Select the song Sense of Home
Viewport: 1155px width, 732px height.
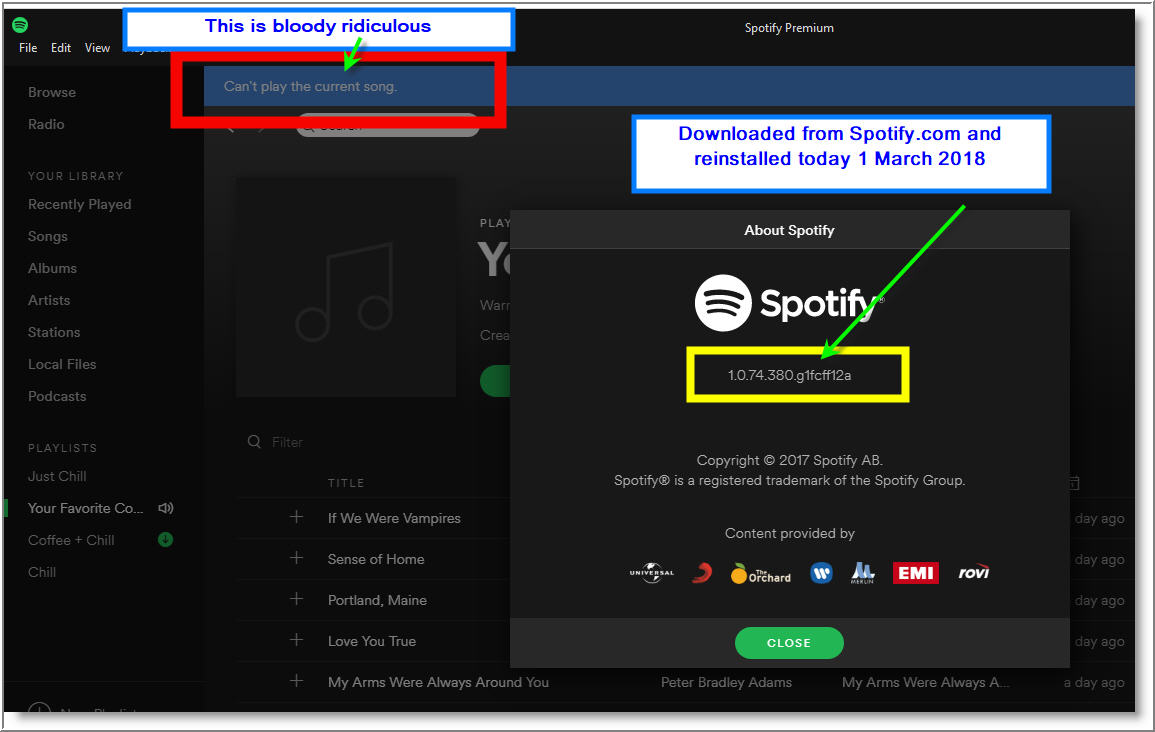click(x=376, y=560)
